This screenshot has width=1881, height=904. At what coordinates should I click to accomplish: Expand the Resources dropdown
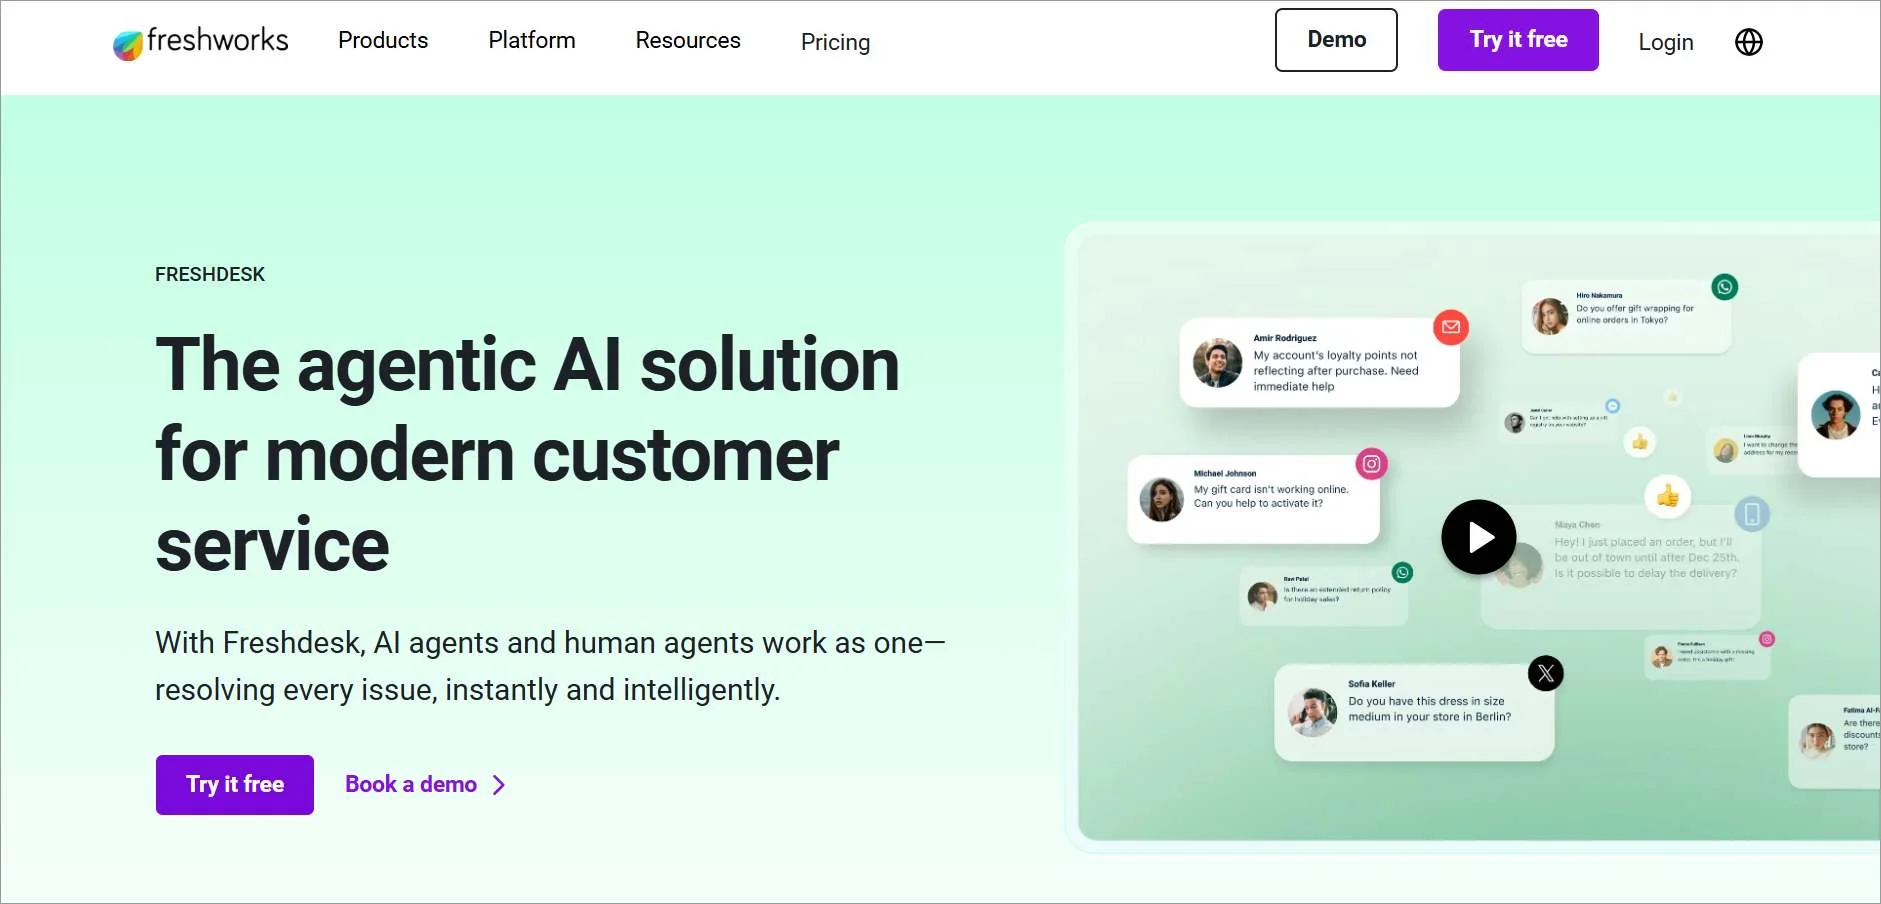(x=688, y=40)
